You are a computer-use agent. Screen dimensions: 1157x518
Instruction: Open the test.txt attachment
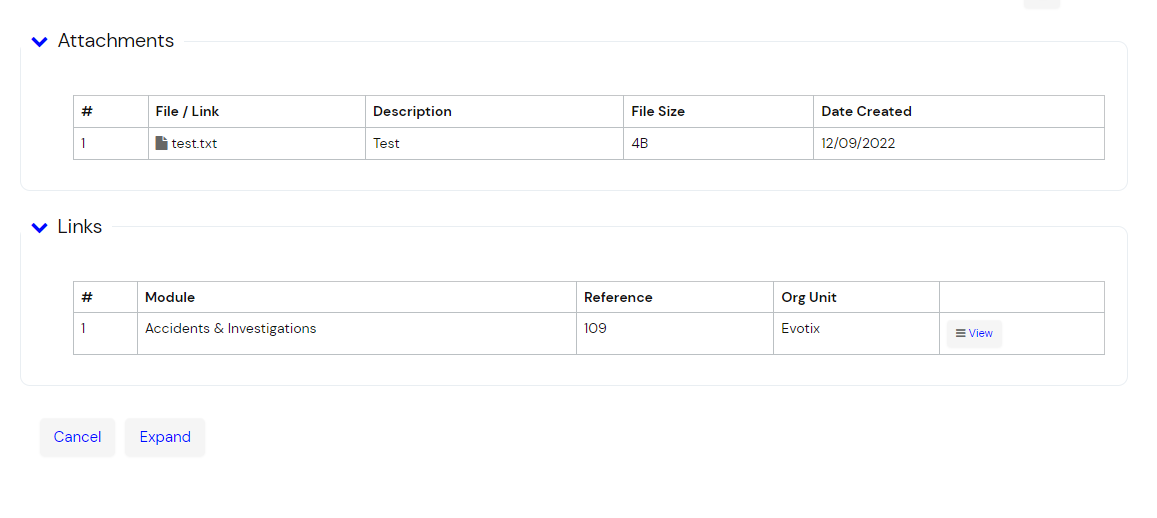[194, 143]
